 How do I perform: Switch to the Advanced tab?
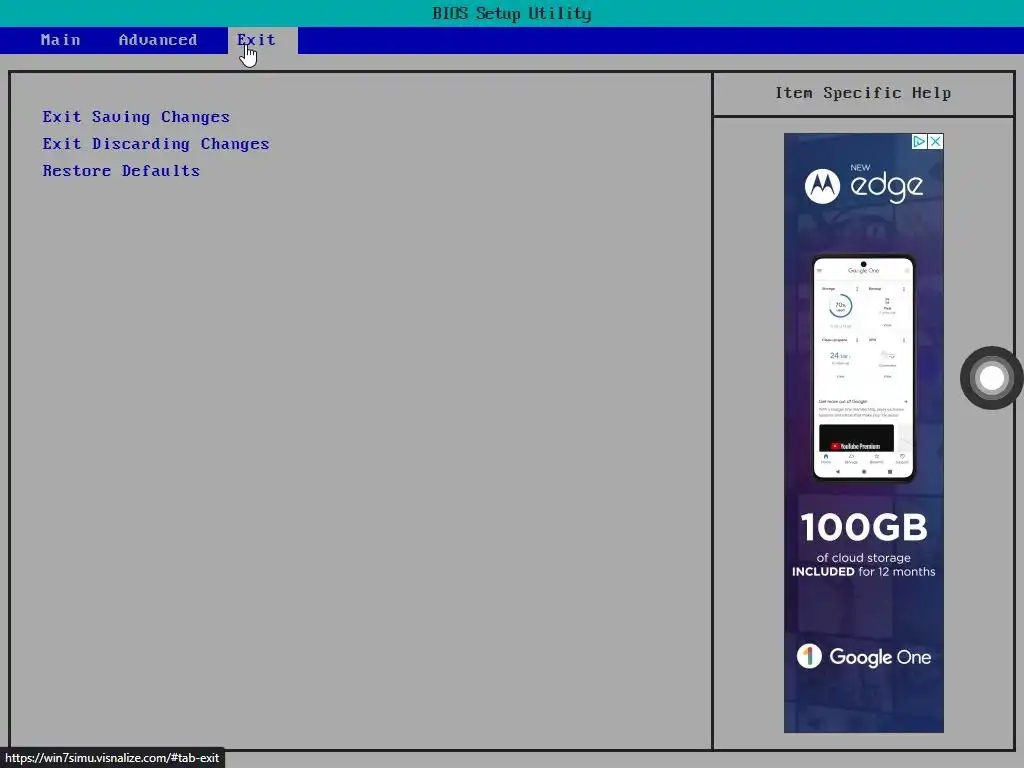pos(157,40)
